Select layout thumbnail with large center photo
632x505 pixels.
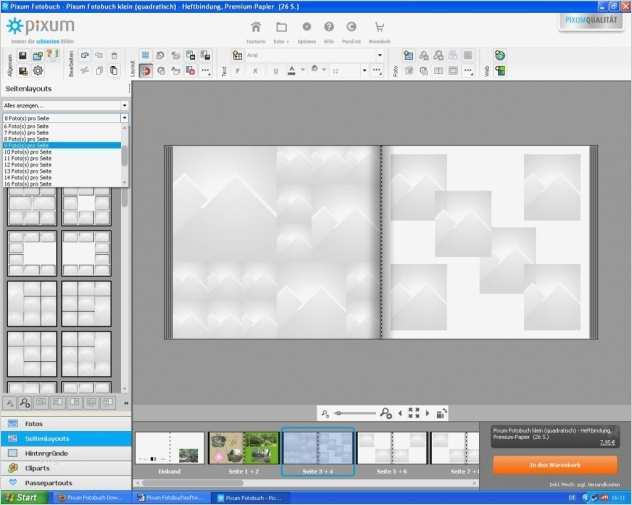point(32,253)
